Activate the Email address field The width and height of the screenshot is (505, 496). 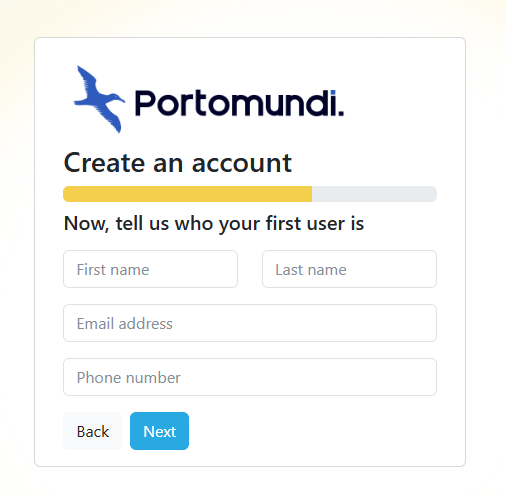coord(250,323)
